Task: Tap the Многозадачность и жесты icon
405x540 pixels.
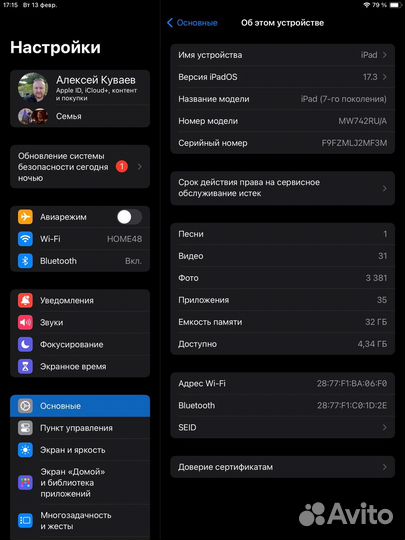Action: click(x=25, y=520)
